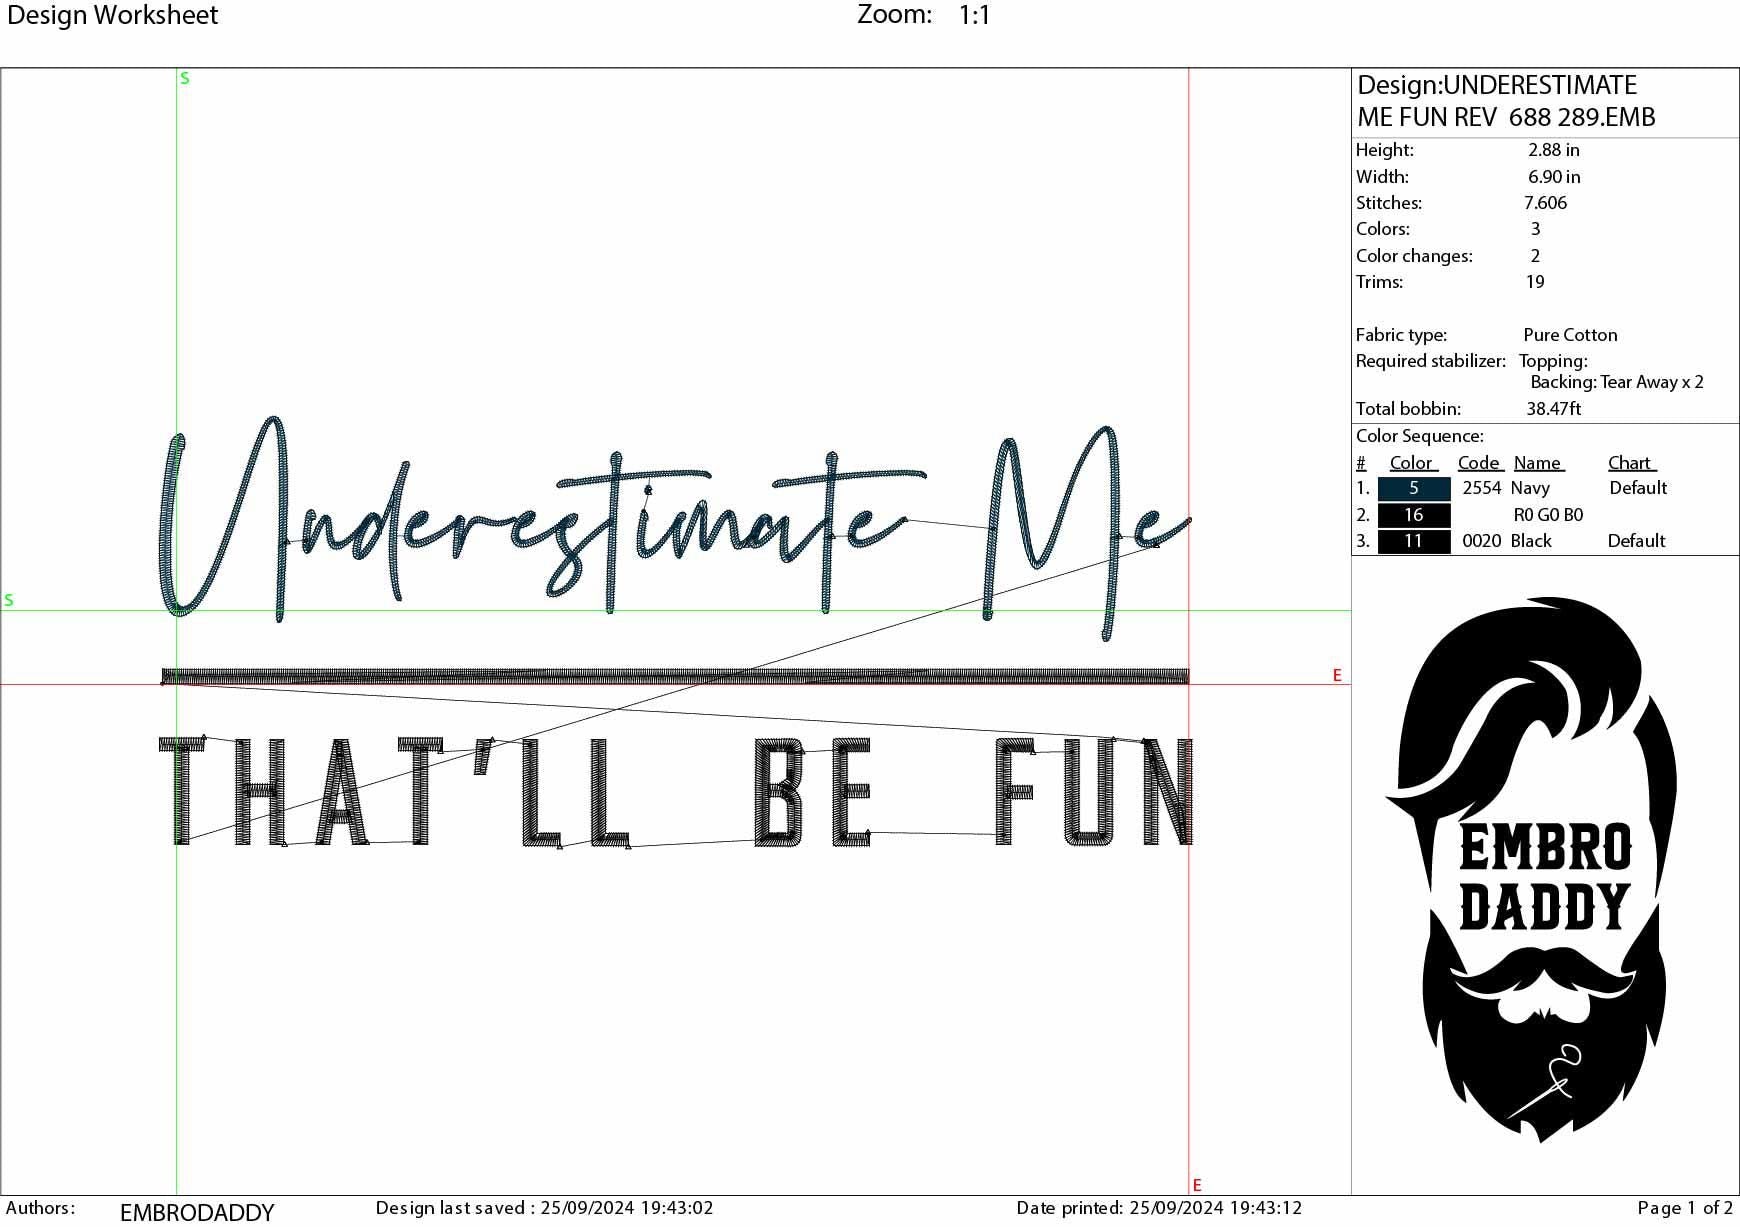Click the design name 'UNDERESTIMATE ME FUN REV 688 289.EMB'
Viewport: 1740px width, 1227px height.
tap(1506, 101)
